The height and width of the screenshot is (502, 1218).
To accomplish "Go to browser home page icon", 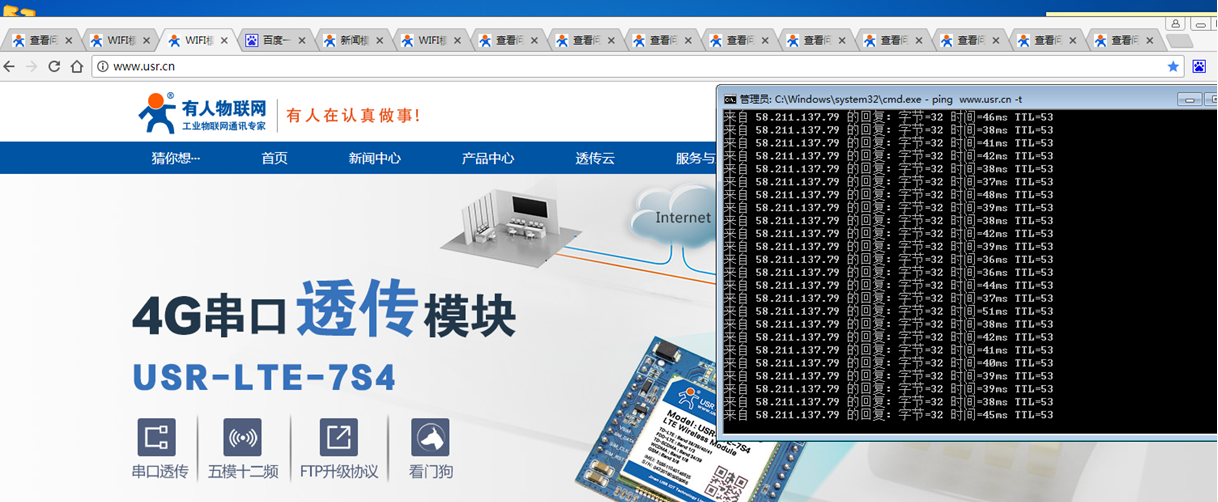I will tap(76, 66).
